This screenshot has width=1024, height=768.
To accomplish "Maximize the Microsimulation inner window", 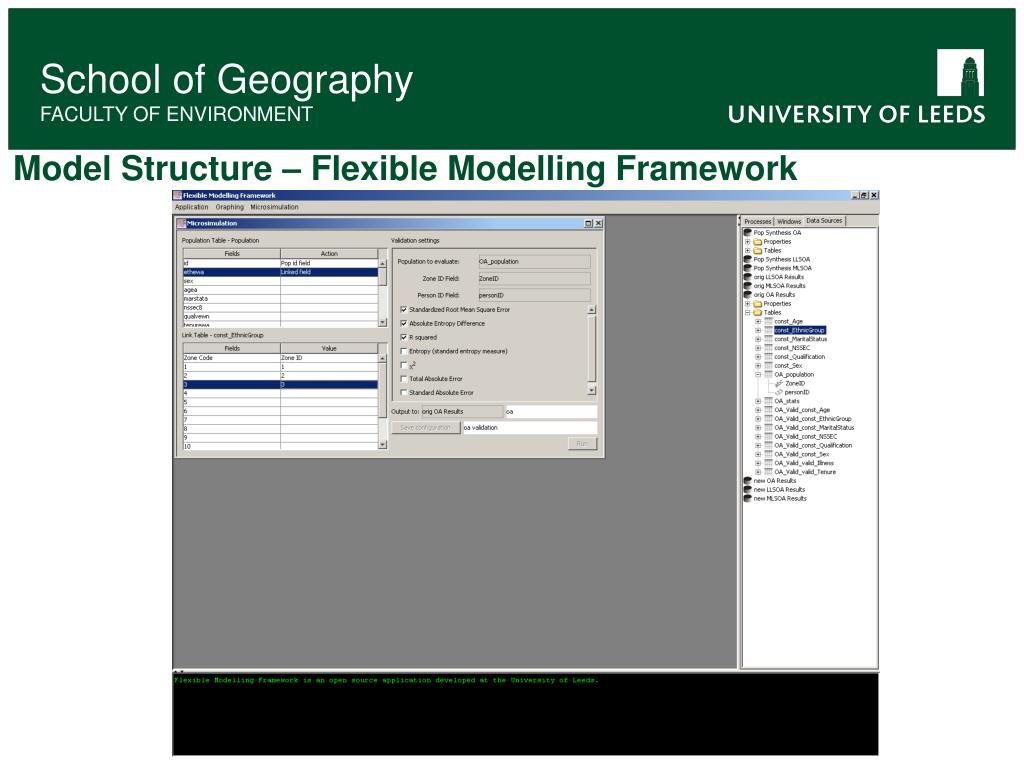I will tap(588, 223).
